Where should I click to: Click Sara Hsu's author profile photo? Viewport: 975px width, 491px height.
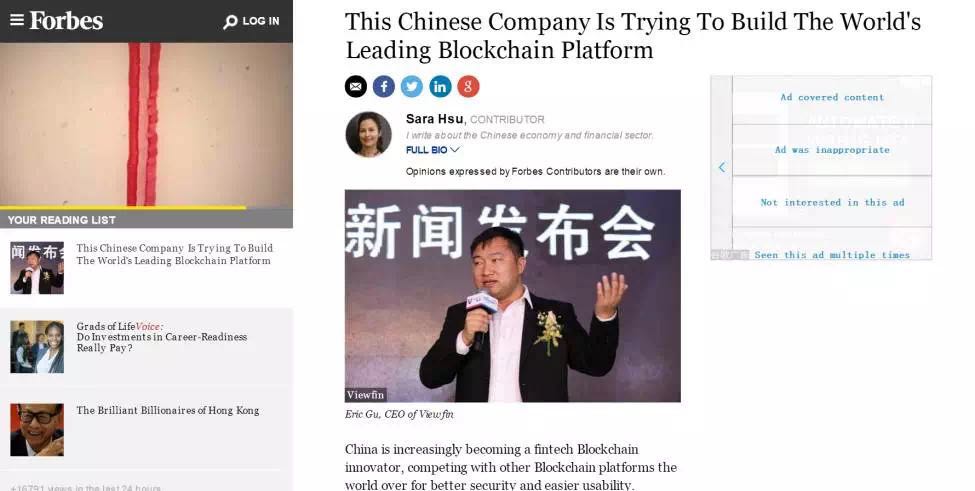(x=368, y=134)
